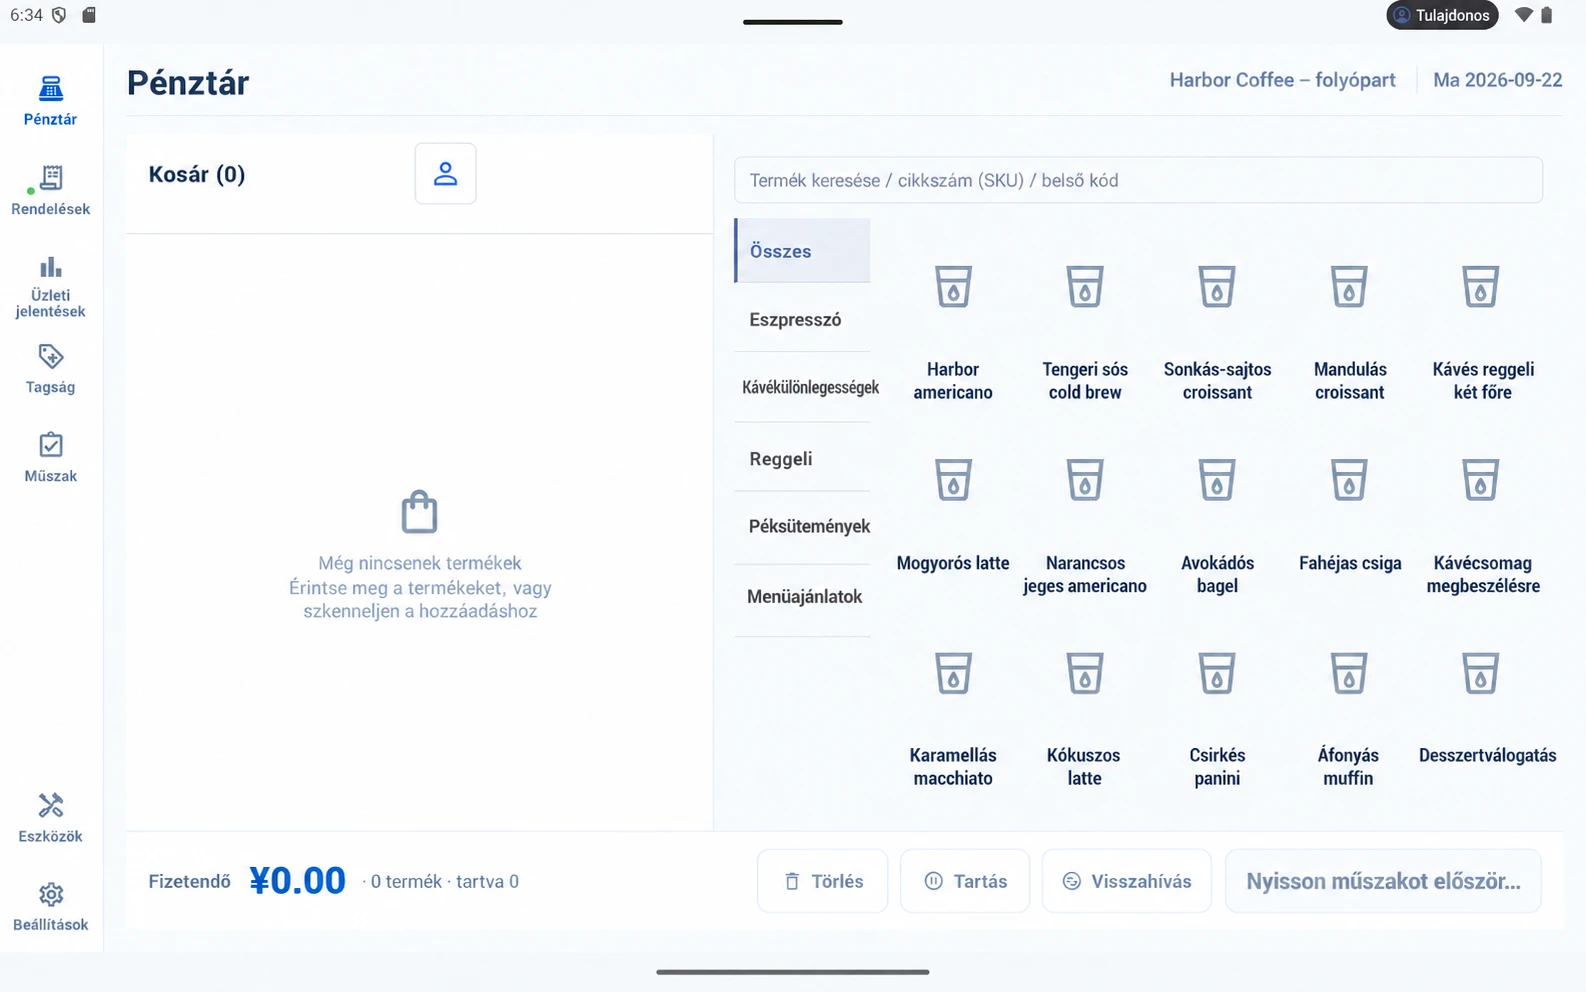
Task: Click Nyisson műszakot először button
Action: [x=1383, y=881]
